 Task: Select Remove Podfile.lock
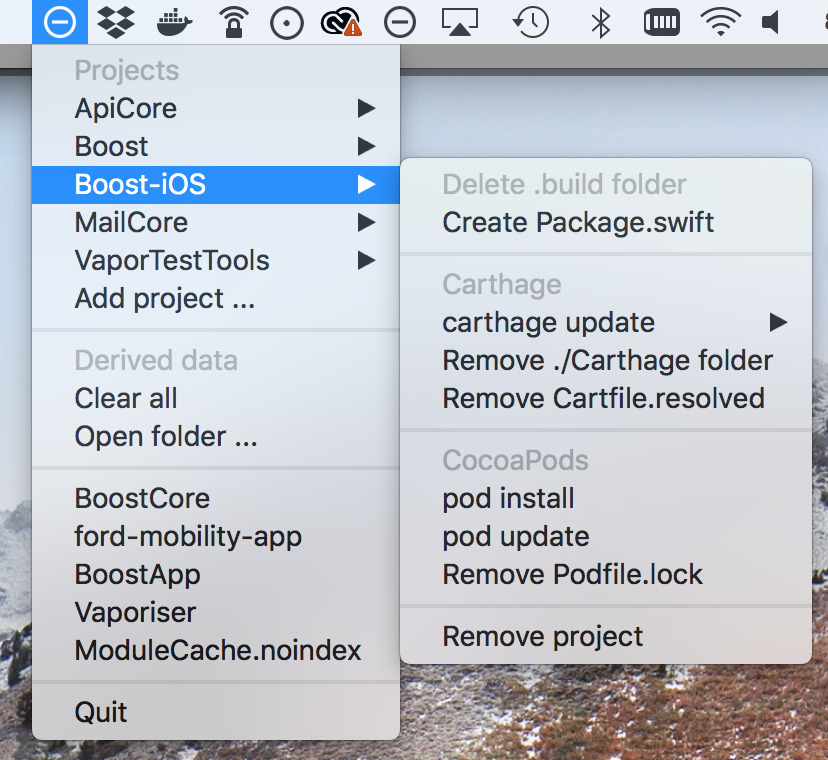[572, 575]
